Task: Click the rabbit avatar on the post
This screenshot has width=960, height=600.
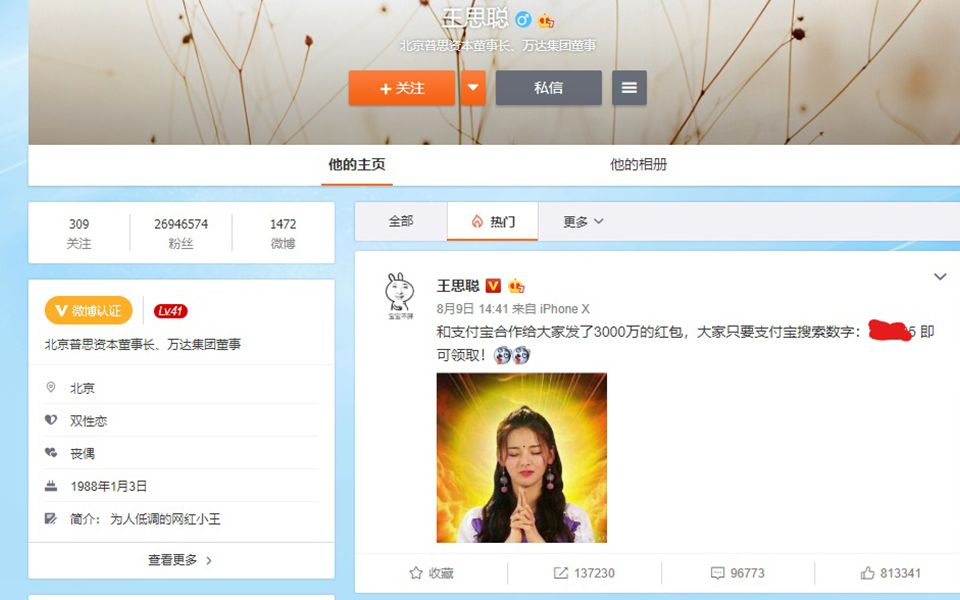Action: point(400,295)
